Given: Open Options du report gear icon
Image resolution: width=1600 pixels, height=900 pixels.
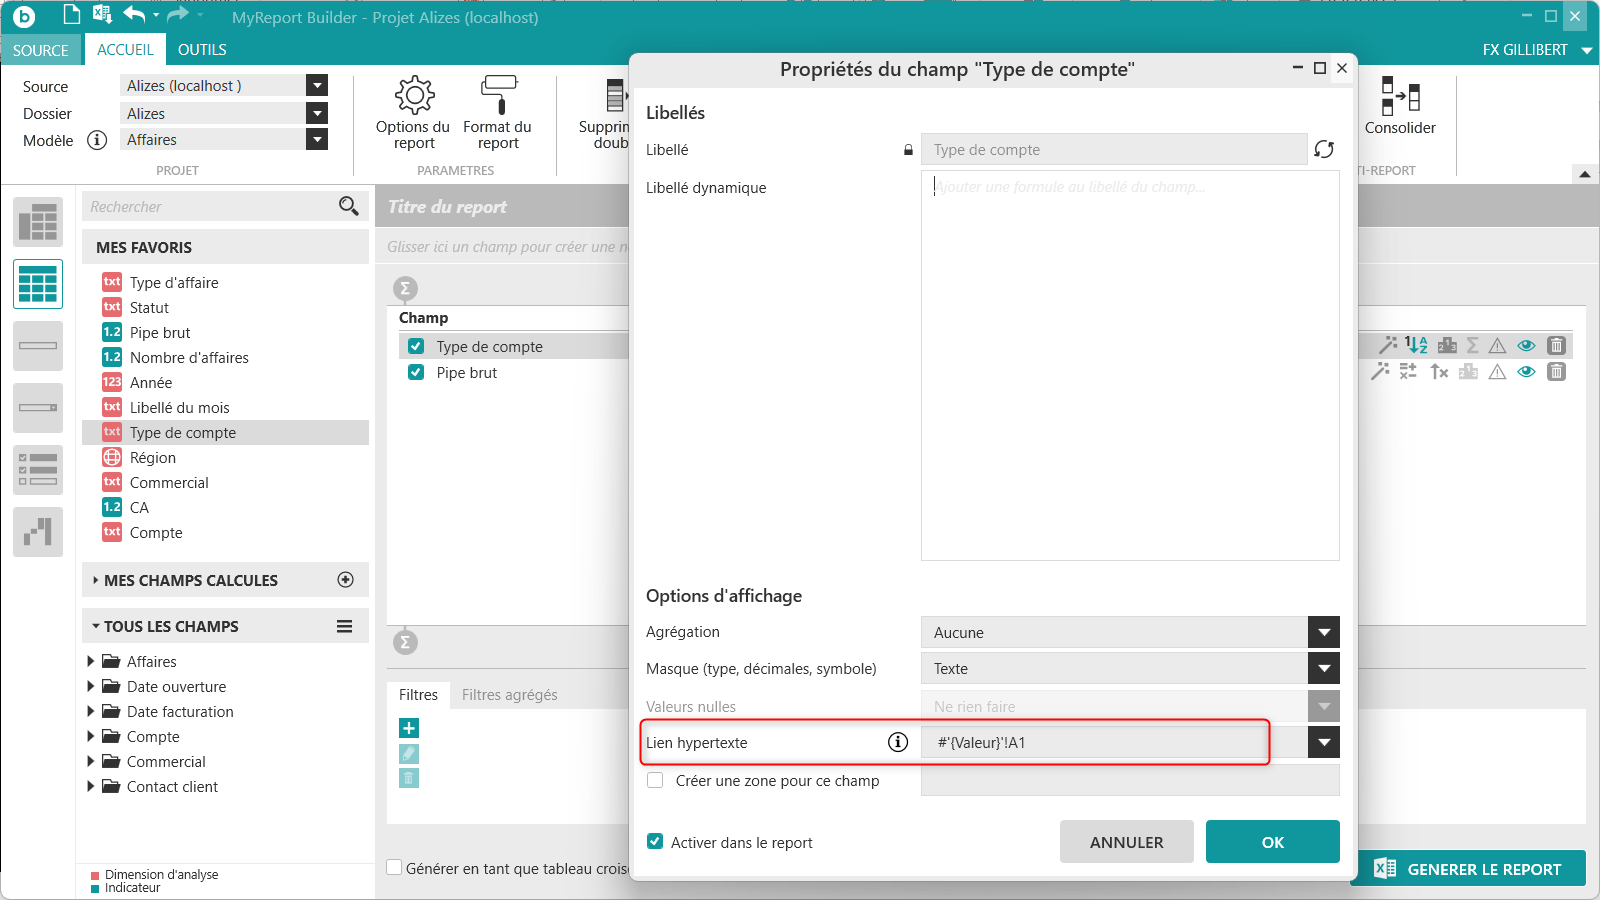Looking at the screenshot, I should coord(414,96).
